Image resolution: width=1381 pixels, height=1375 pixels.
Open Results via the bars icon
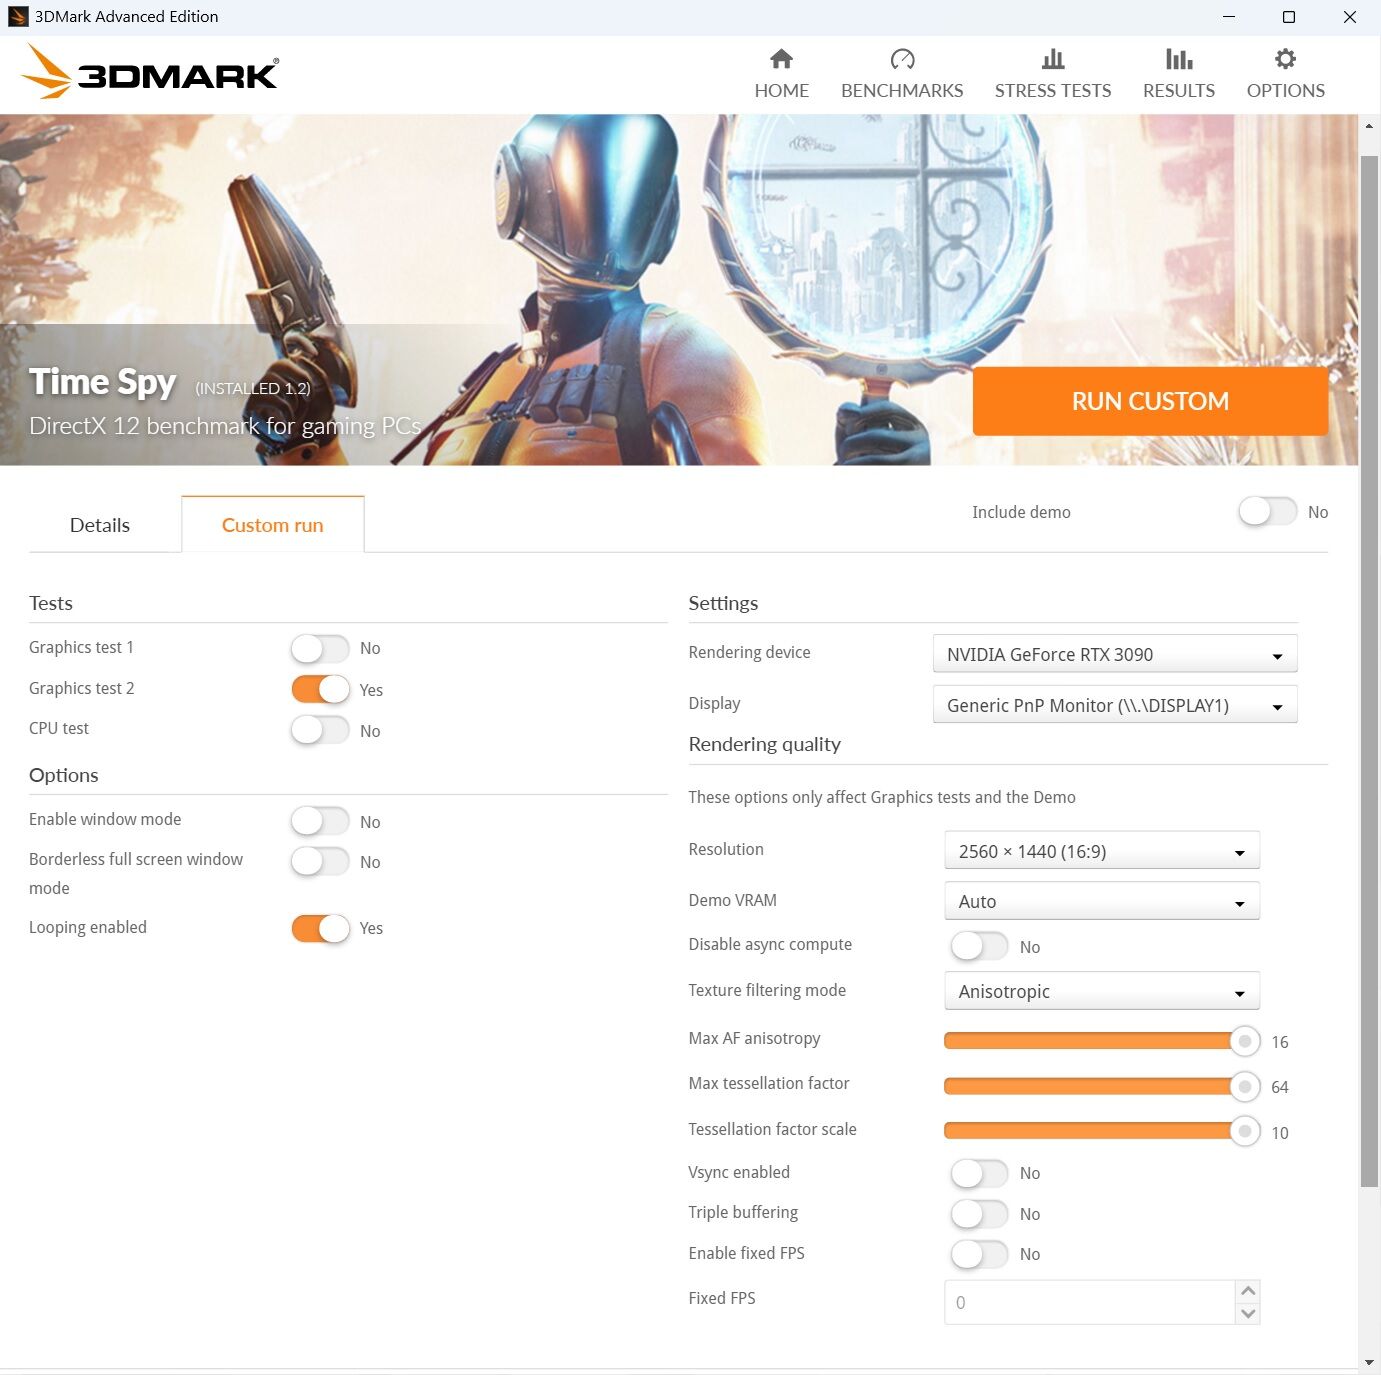pos(1179,59)
